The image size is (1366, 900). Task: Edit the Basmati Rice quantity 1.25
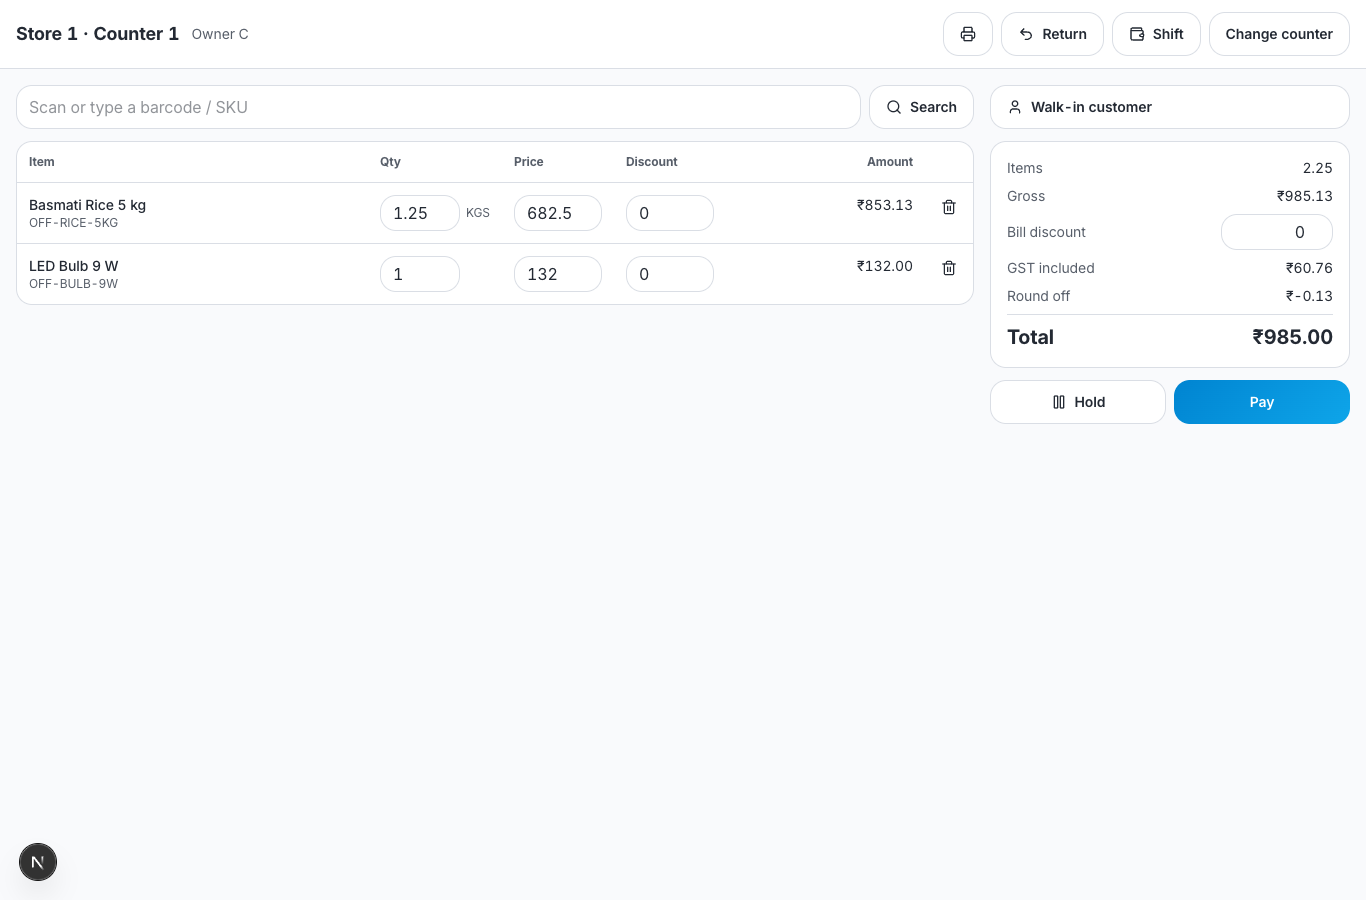420,213
